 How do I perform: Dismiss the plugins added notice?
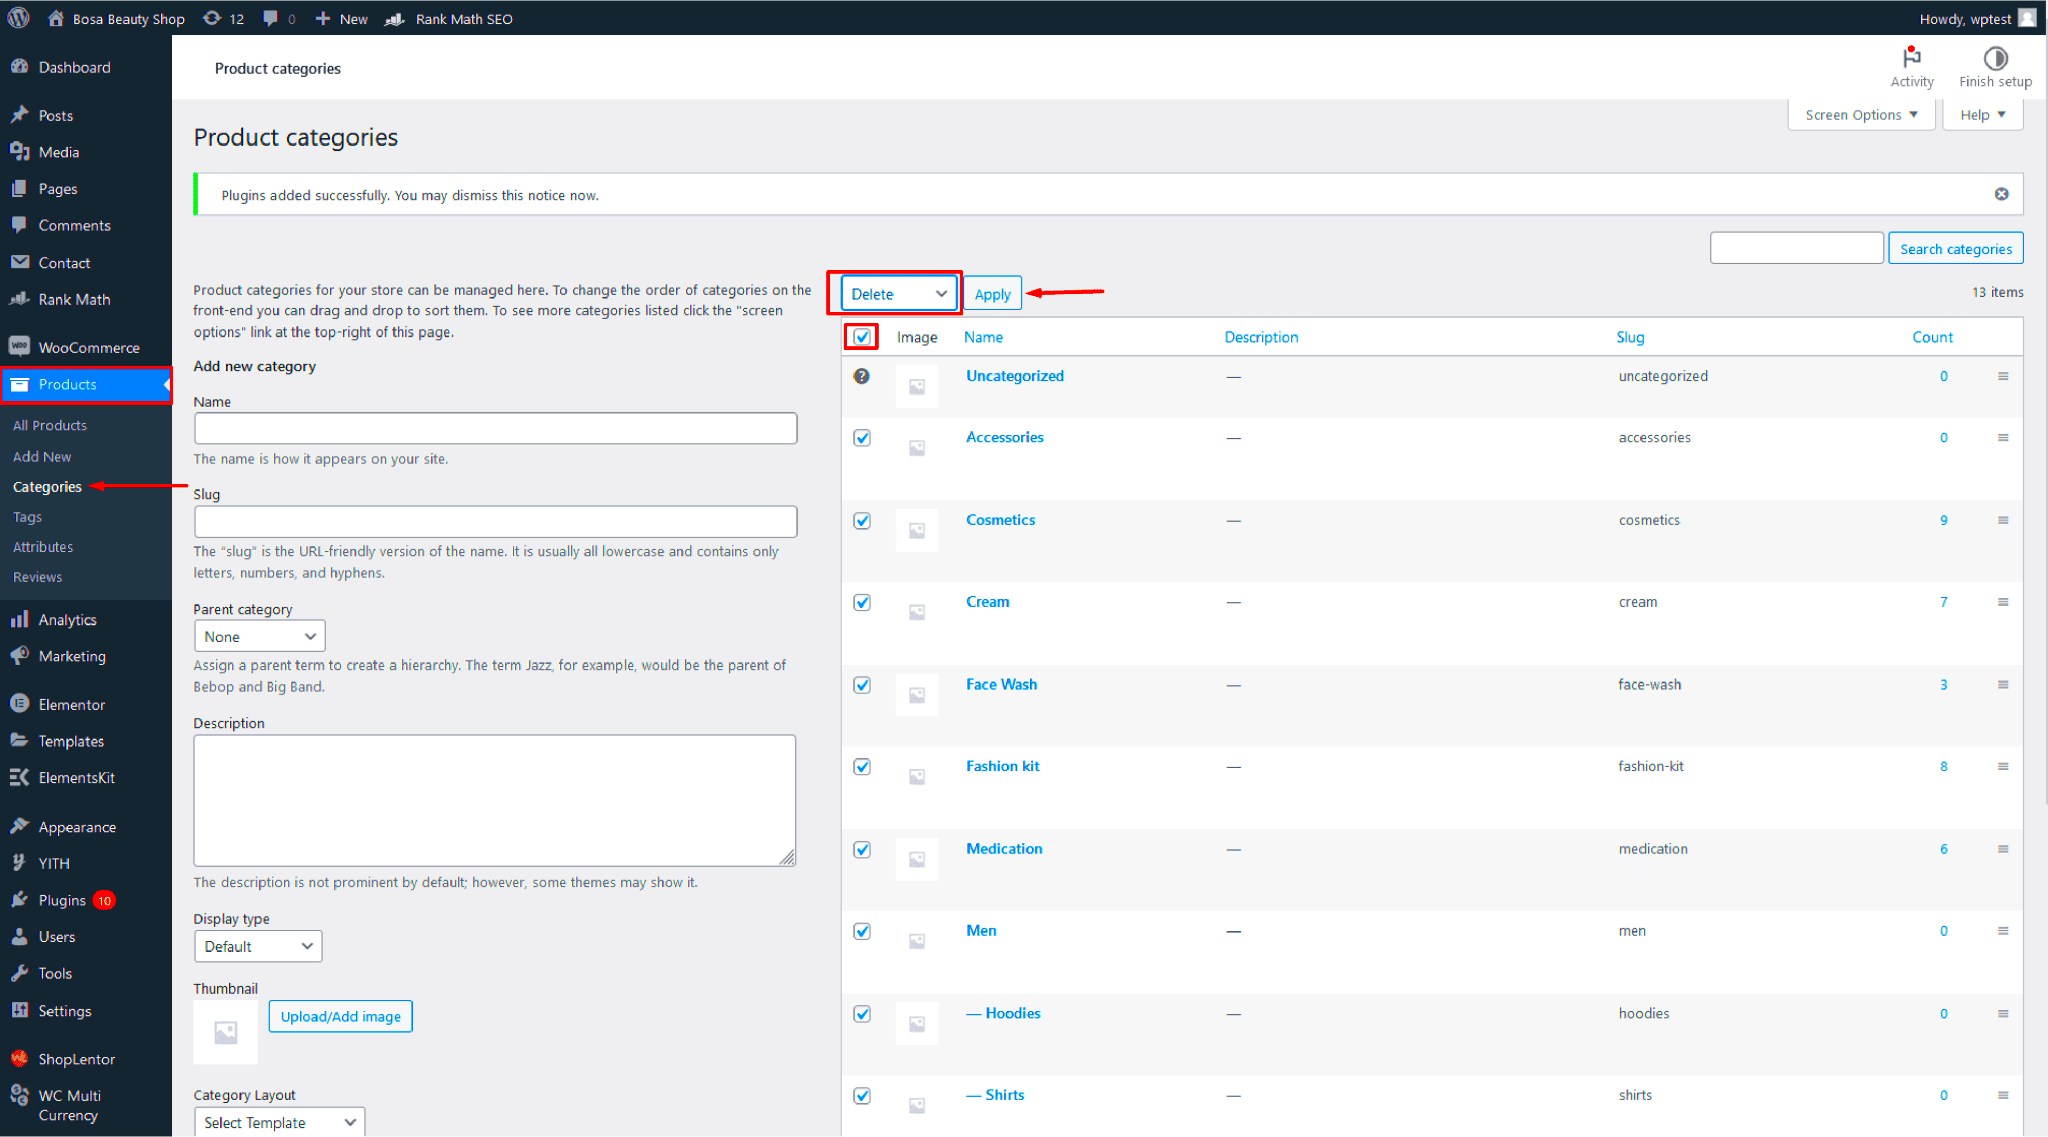[x=2001, y=194]
